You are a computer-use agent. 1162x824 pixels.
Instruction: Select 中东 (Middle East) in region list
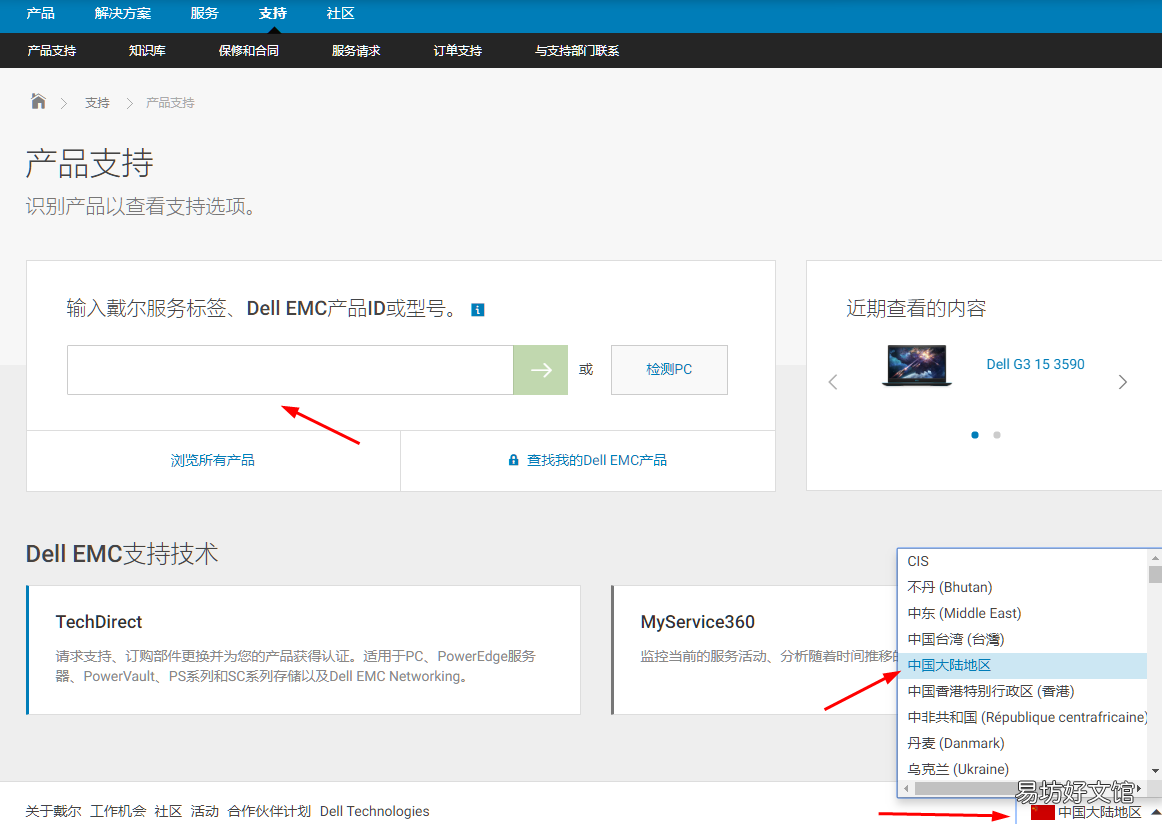click(1023, 614)
